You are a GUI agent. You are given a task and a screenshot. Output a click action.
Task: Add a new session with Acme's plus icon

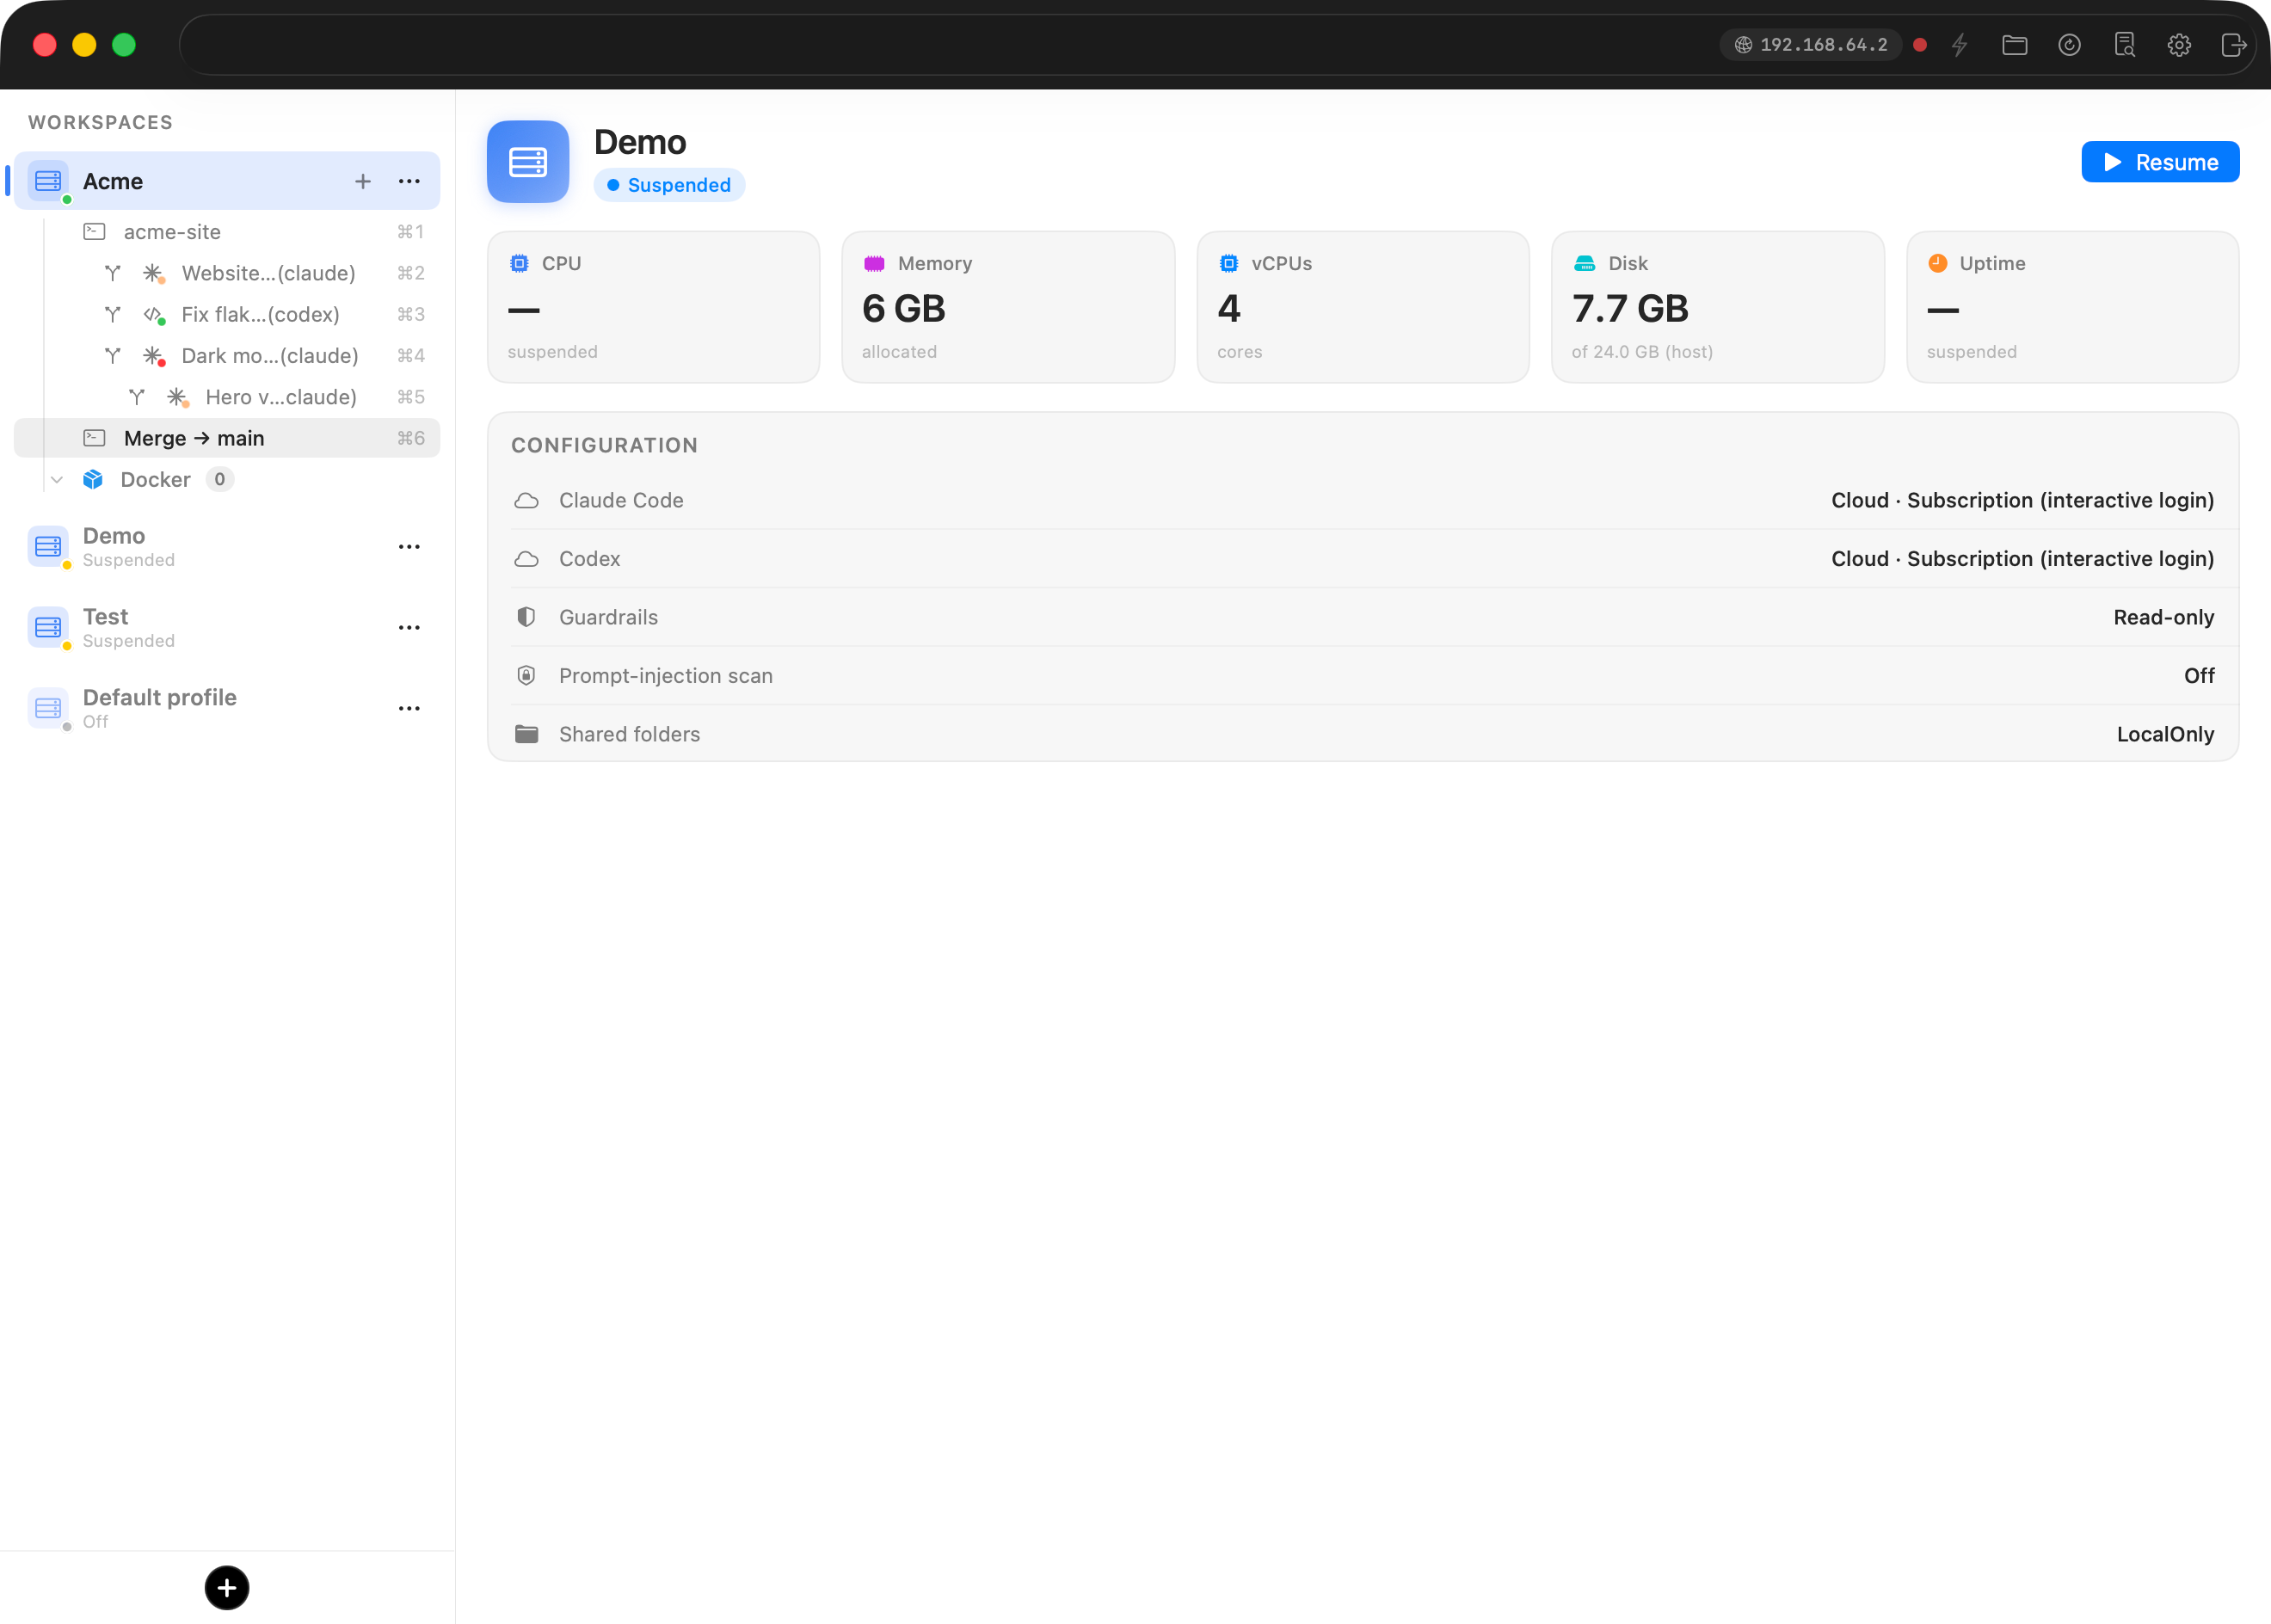(x=363, y=181)
